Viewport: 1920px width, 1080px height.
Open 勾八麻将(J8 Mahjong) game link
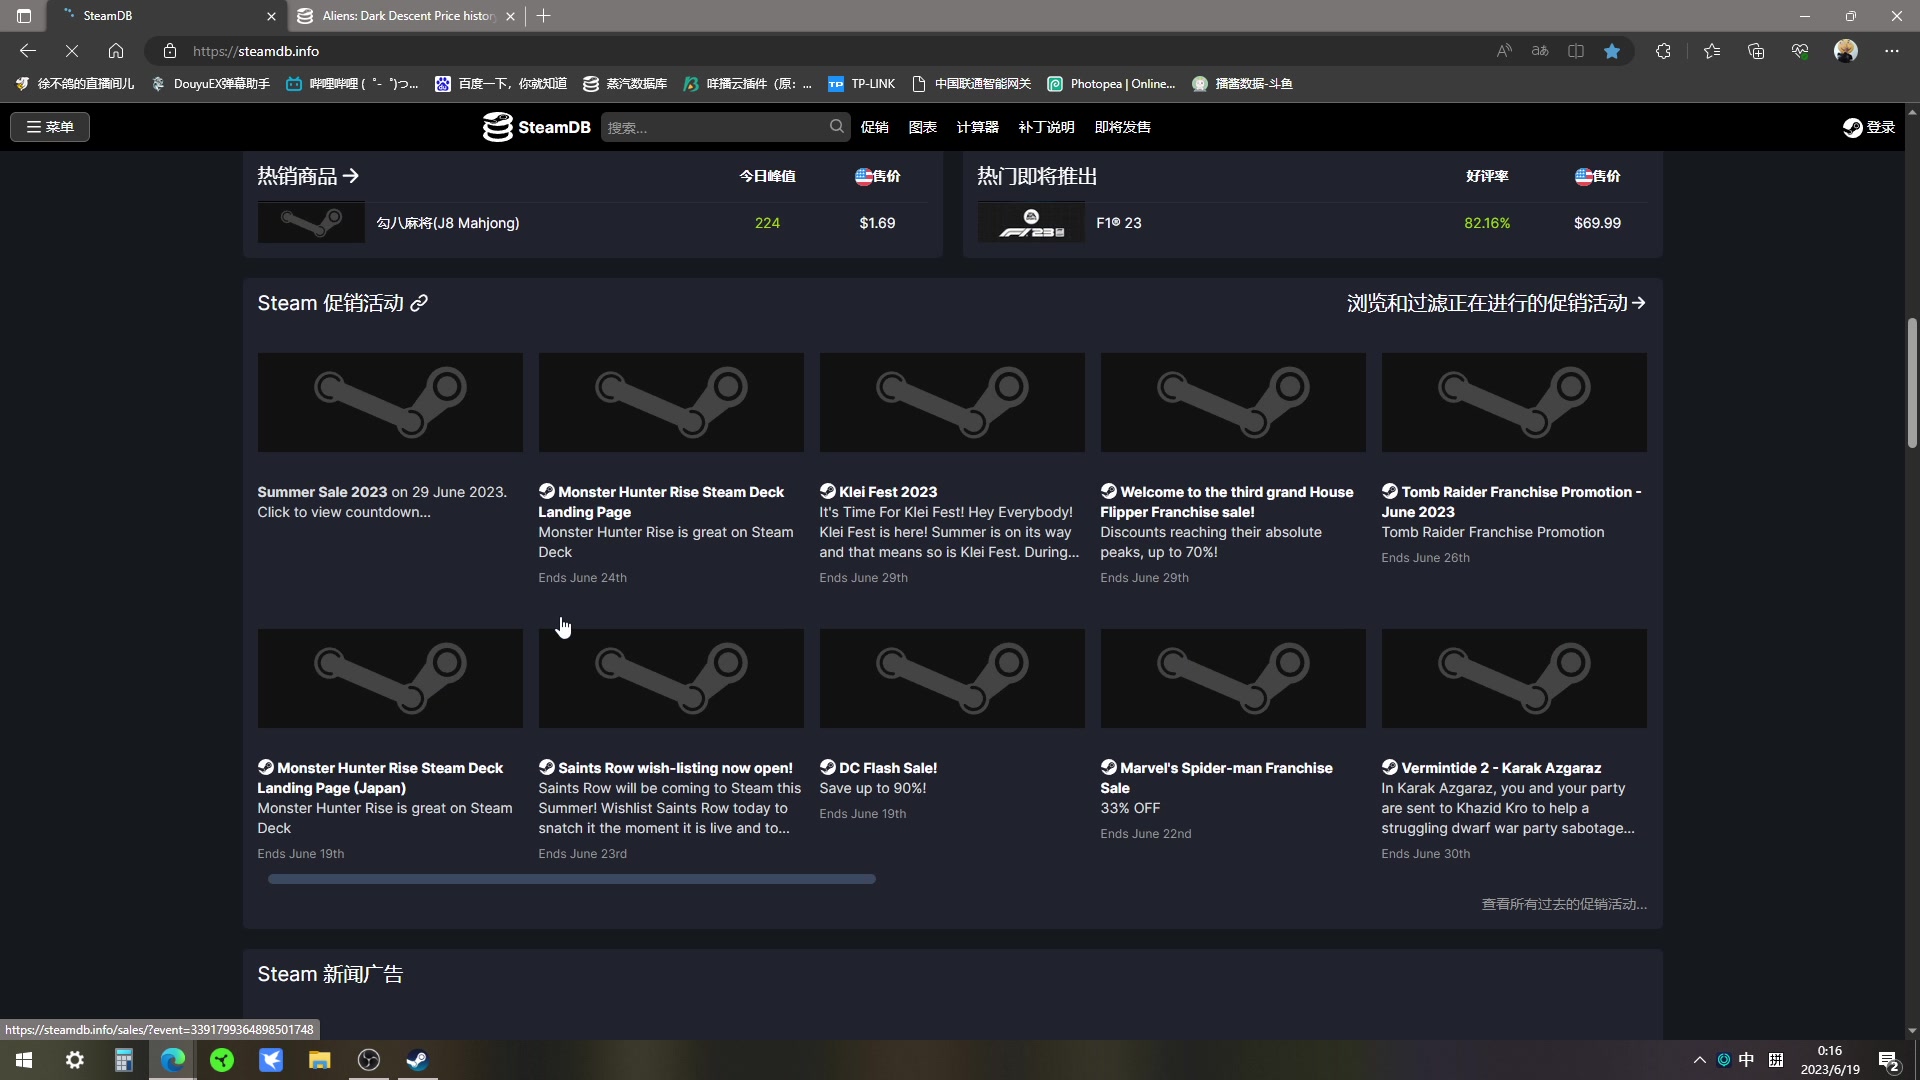447,223
